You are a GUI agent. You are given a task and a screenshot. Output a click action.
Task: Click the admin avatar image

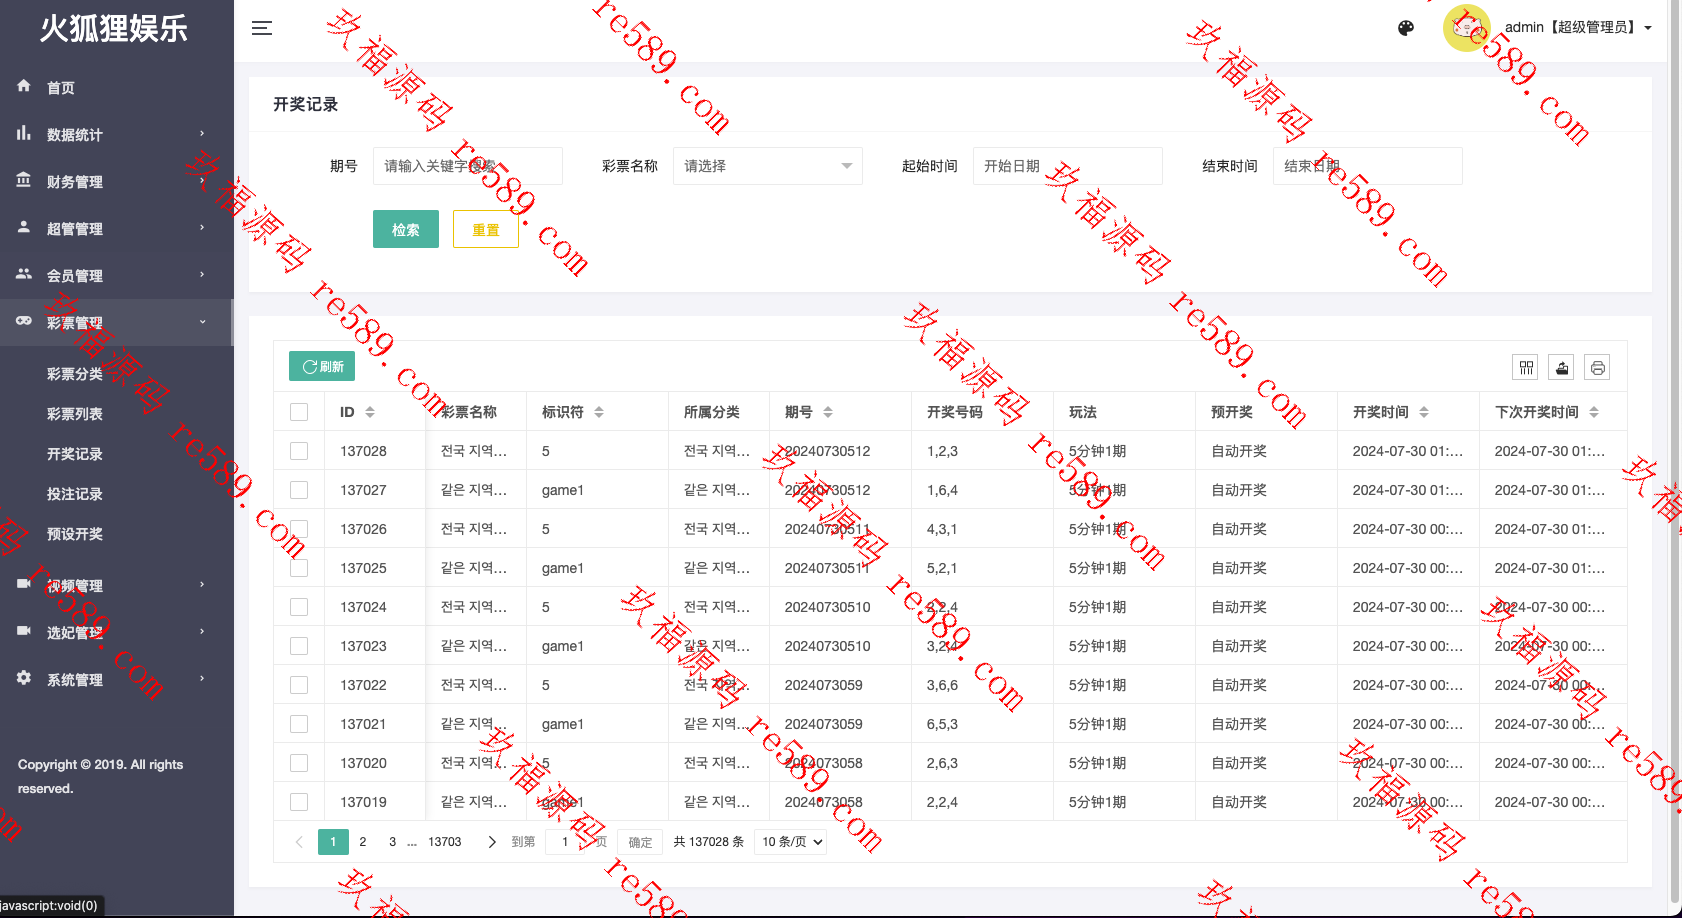(x=1467, y=28)
